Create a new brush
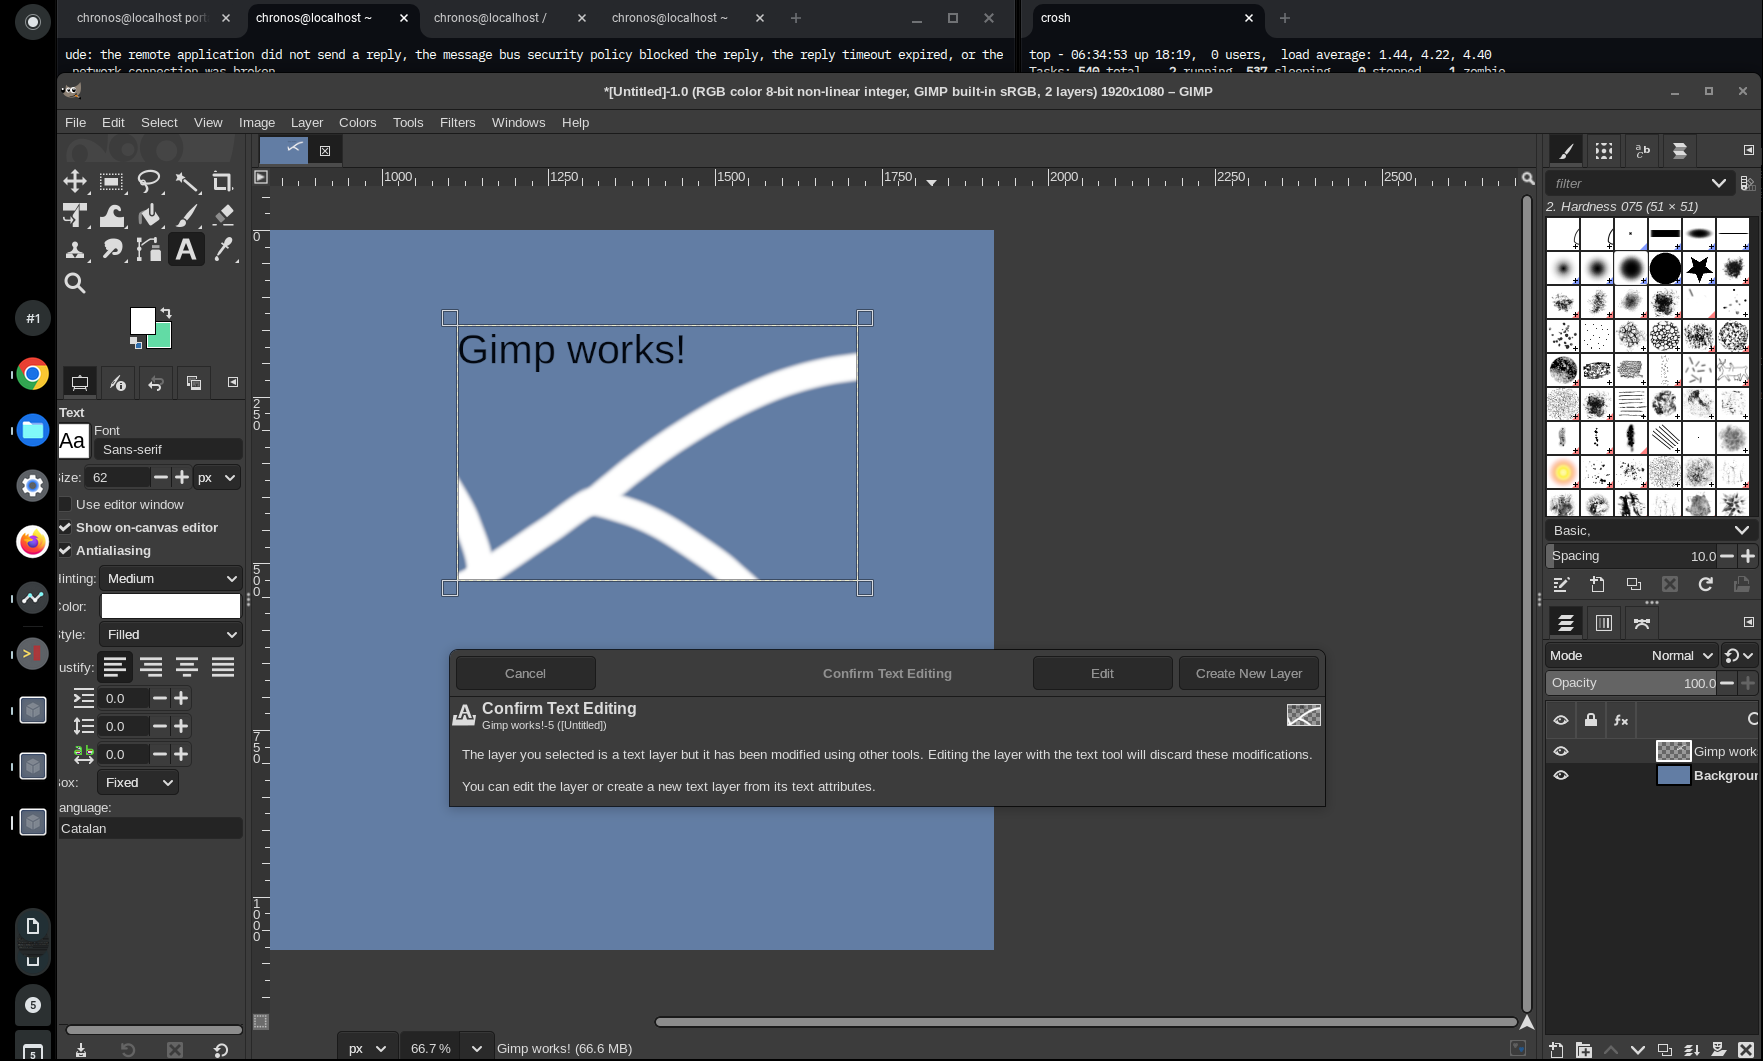The height and width of the screenshot is (1061, 1763). tap(1597, 585)
